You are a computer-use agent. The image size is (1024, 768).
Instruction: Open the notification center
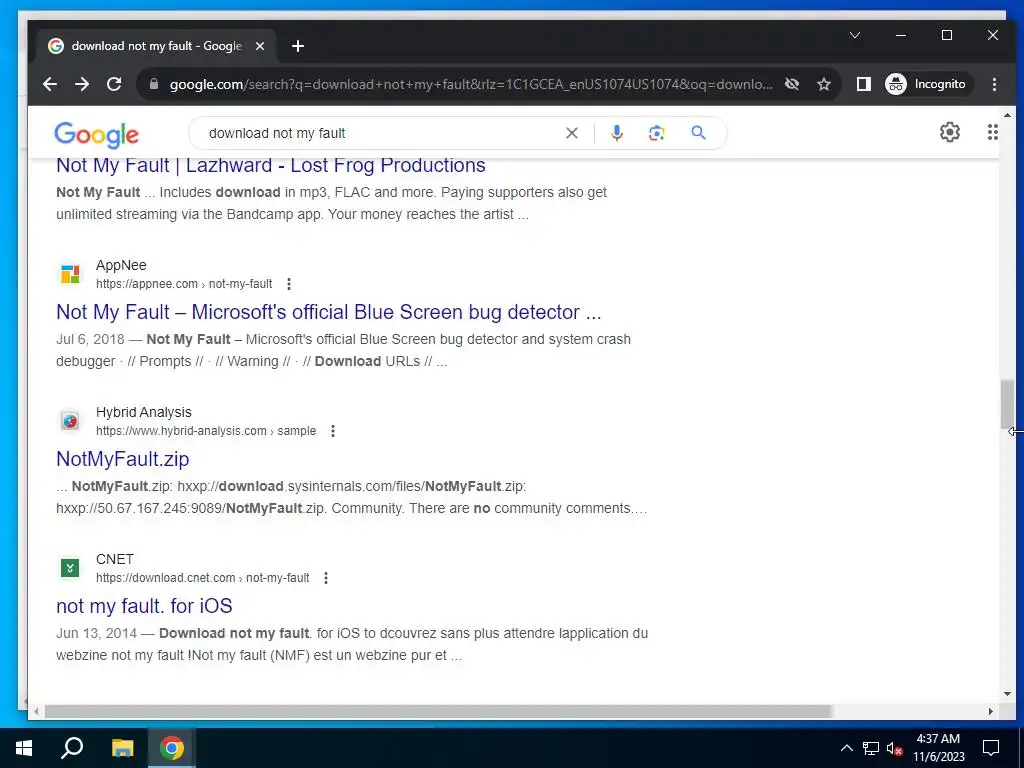pyautogui.click(x=991, y=748)
